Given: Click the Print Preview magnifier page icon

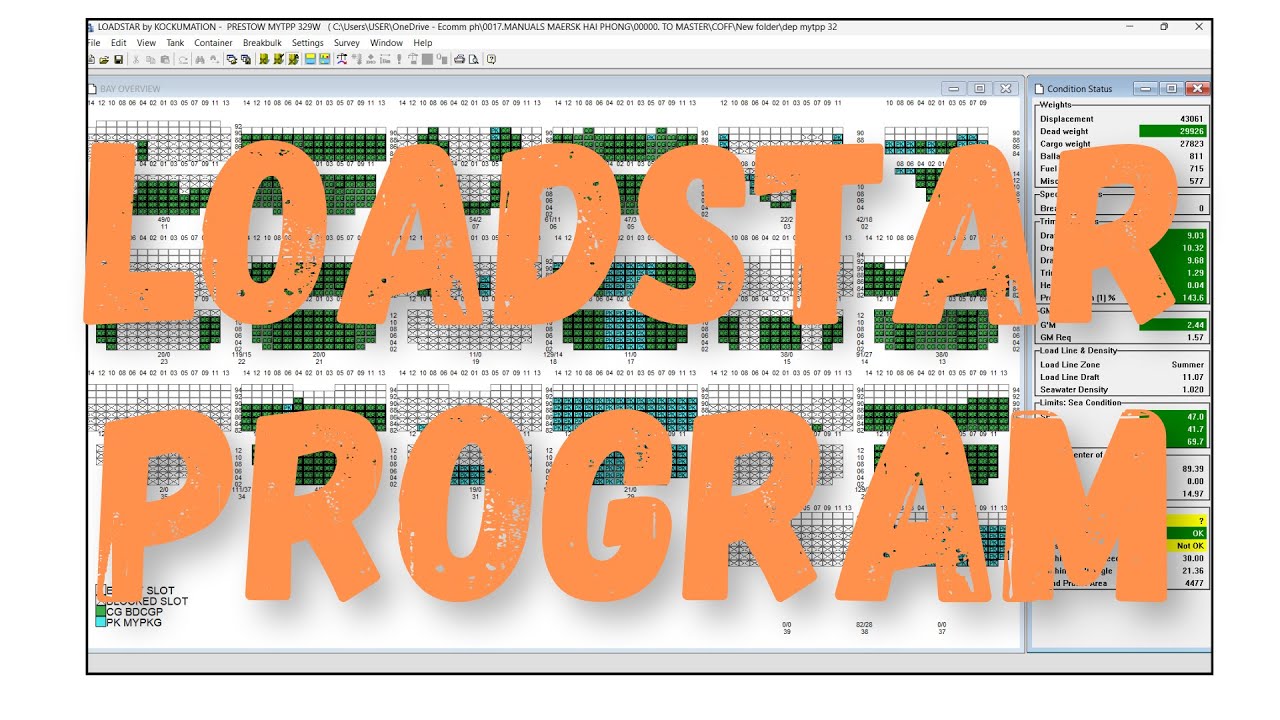Looking at the screenshot, I should (x=474, y=60).
